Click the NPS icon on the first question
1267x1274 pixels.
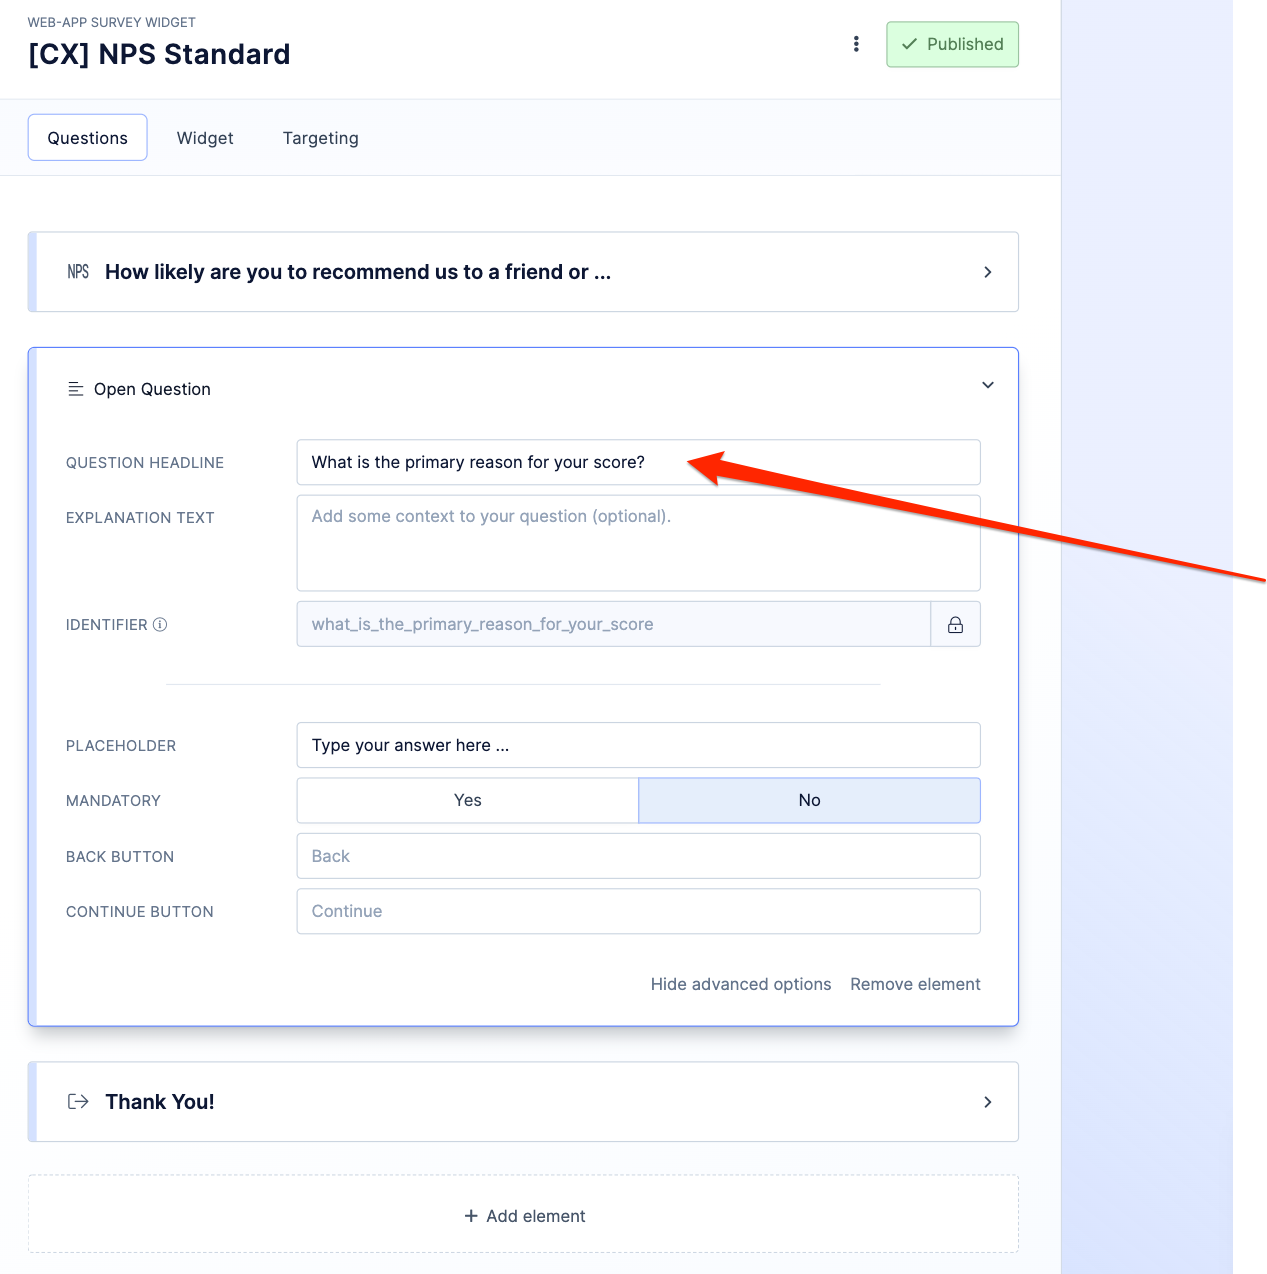pyautogui.click(x=78, y=271)
